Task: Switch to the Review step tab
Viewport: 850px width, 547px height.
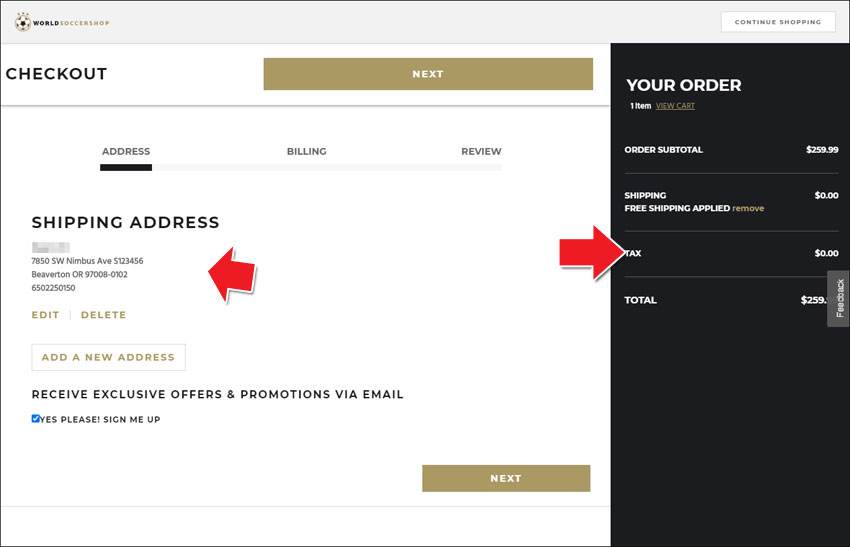Action: pos(481,151)
